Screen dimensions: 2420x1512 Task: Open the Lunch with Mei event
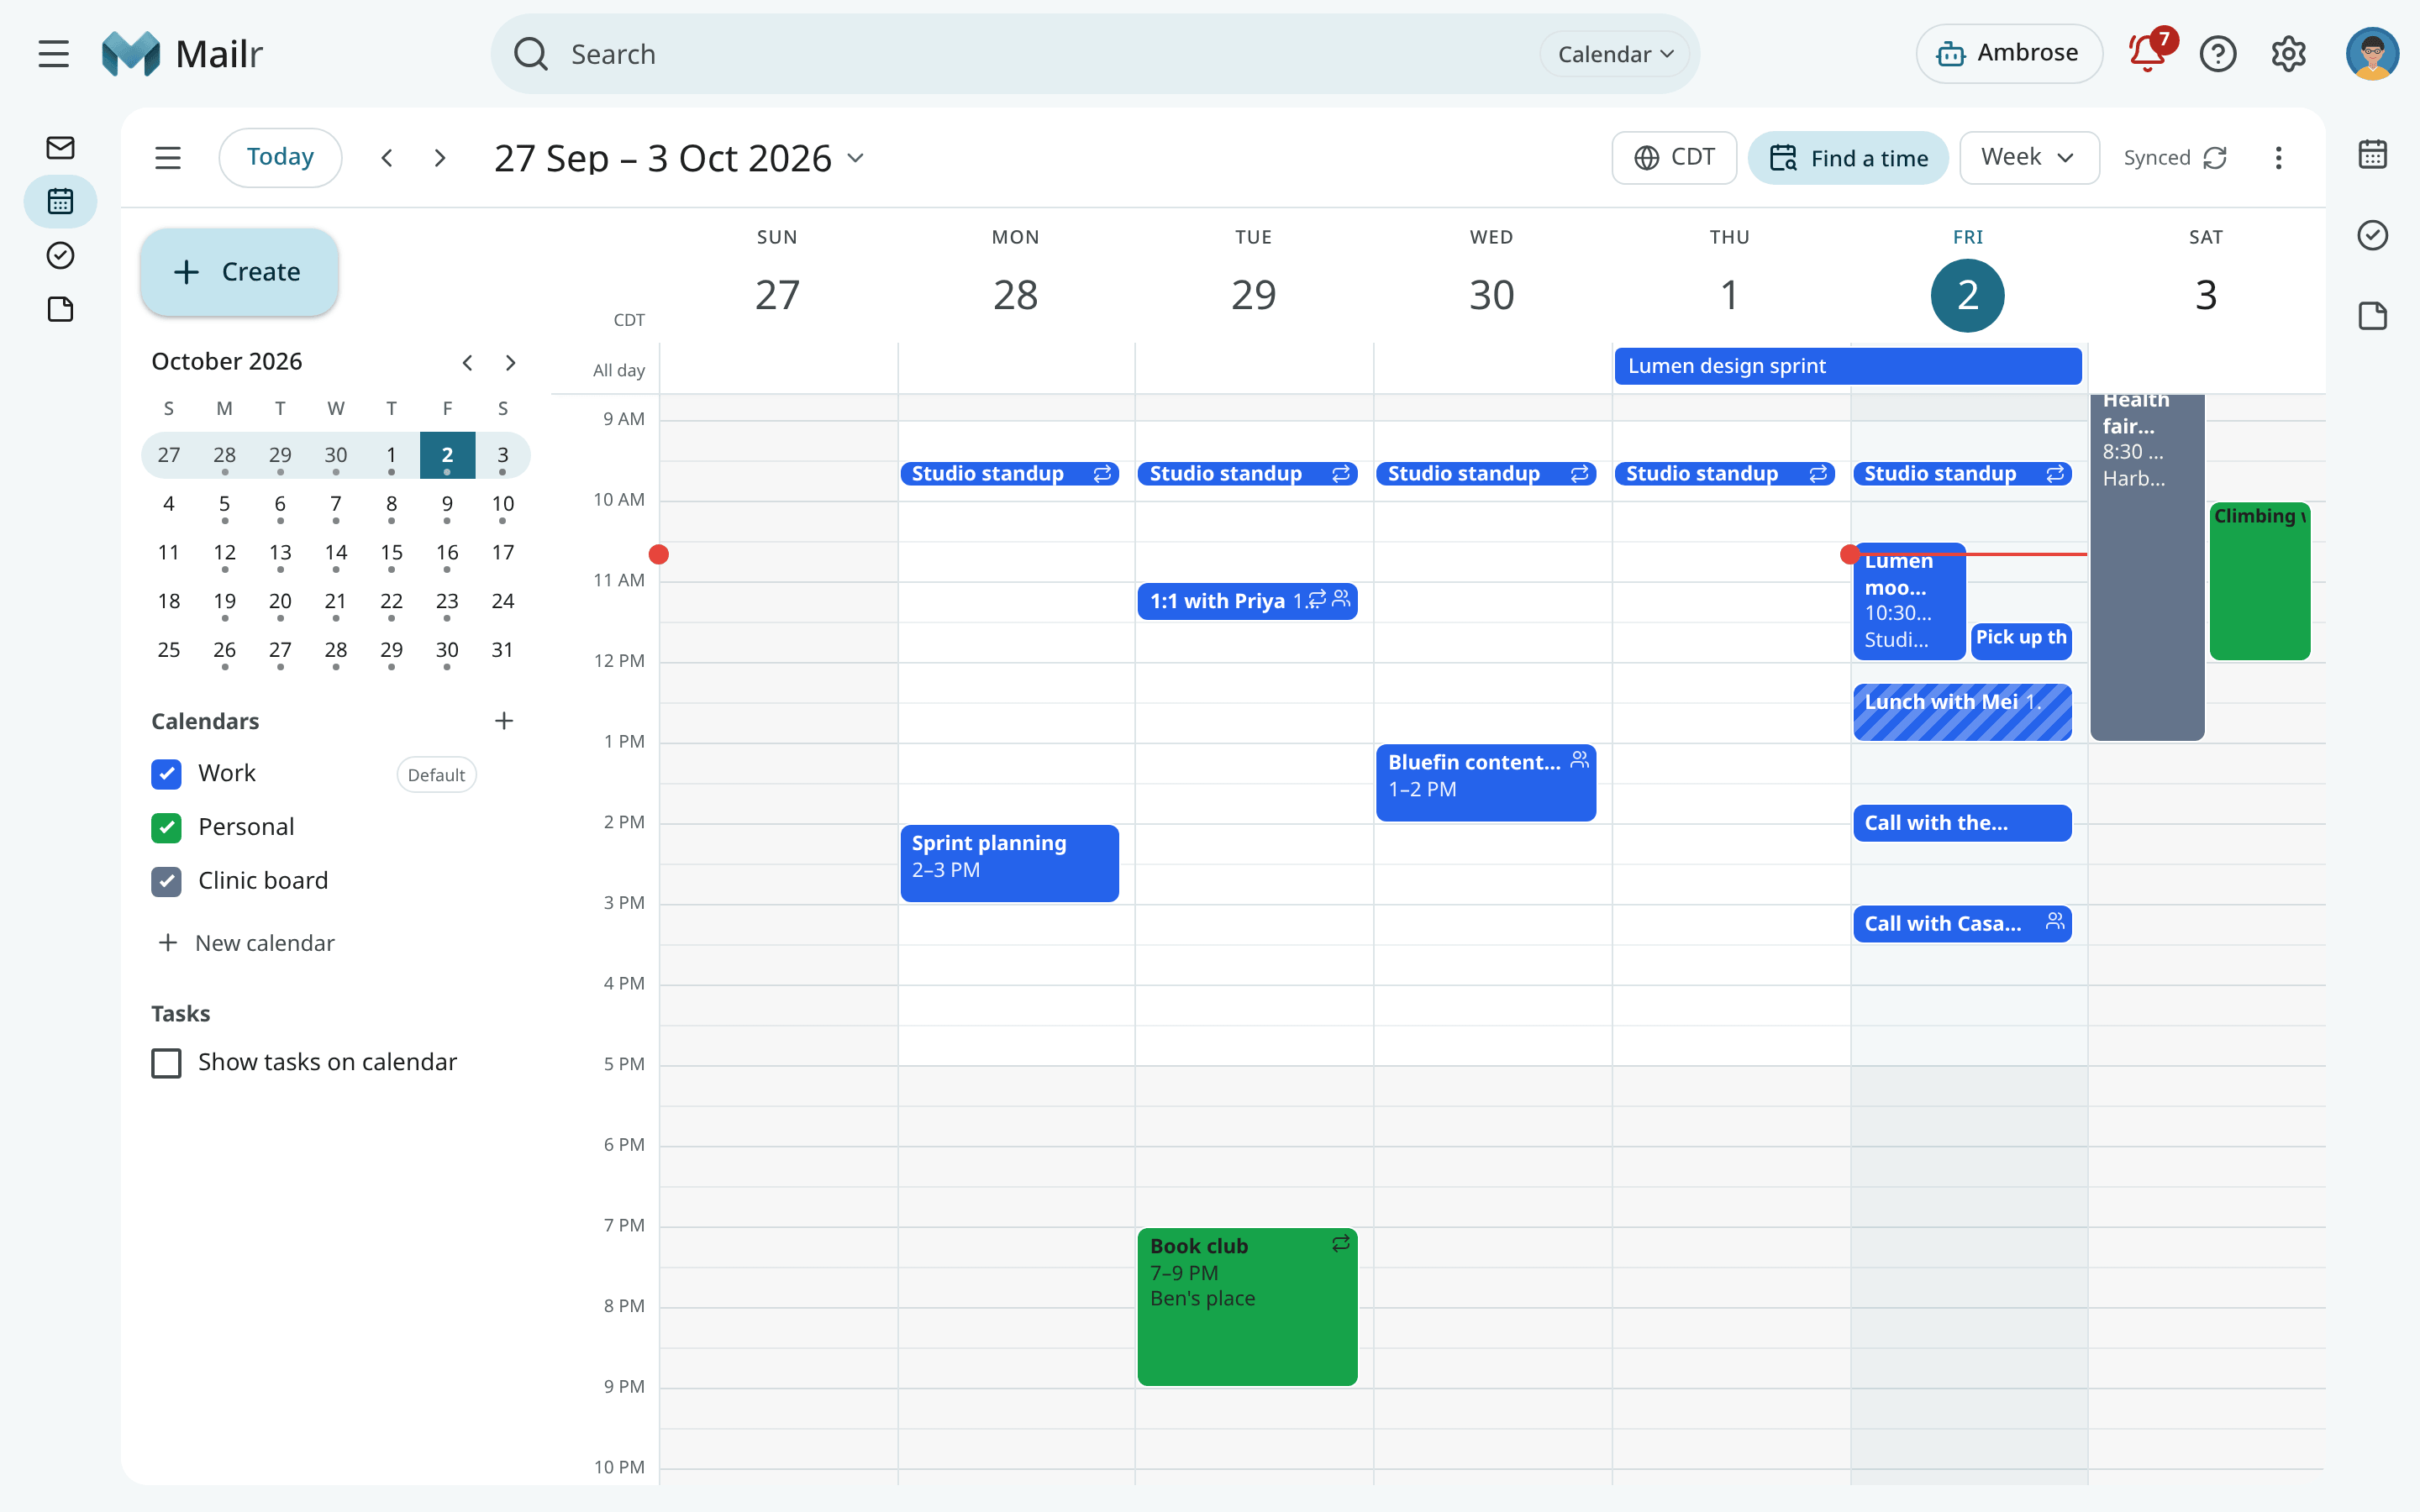(x=1962, y=712)
